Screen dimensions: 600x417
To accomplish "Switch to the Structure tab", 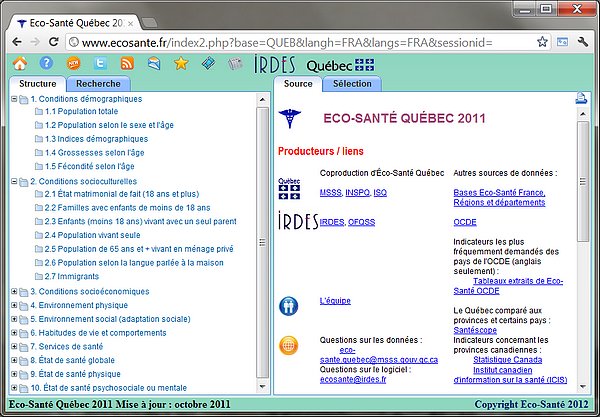I will (38, 84).
